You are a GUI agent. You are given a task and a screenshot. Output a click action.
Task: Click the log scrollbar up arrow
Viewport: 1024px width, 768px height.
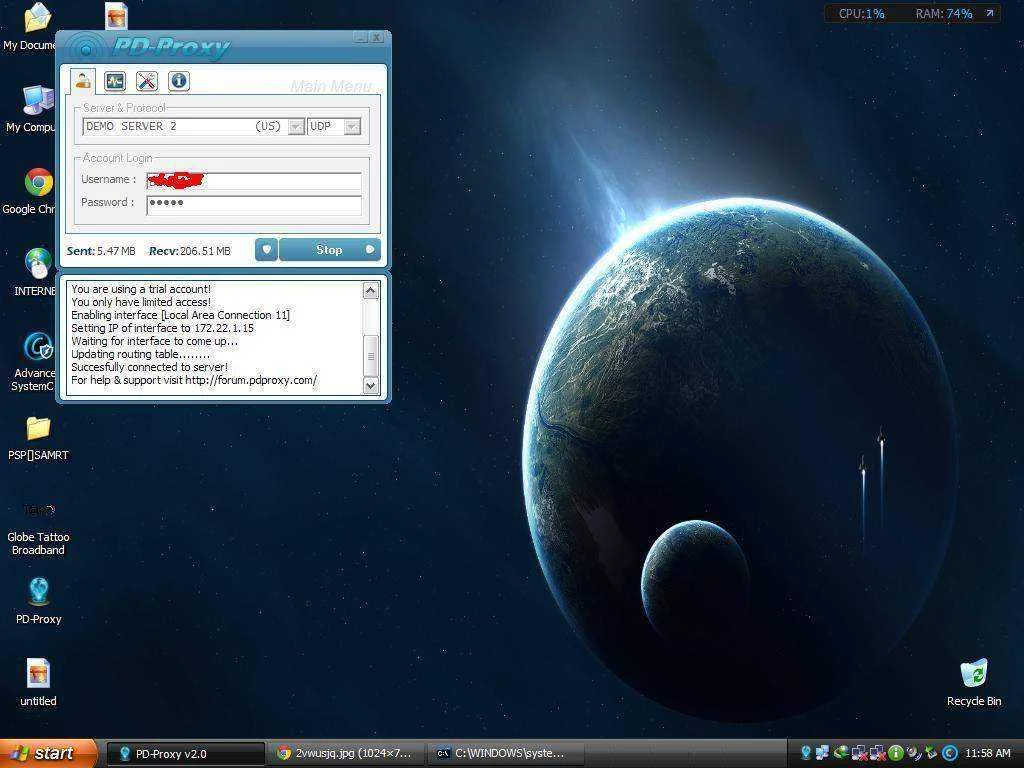pos(370,290)
